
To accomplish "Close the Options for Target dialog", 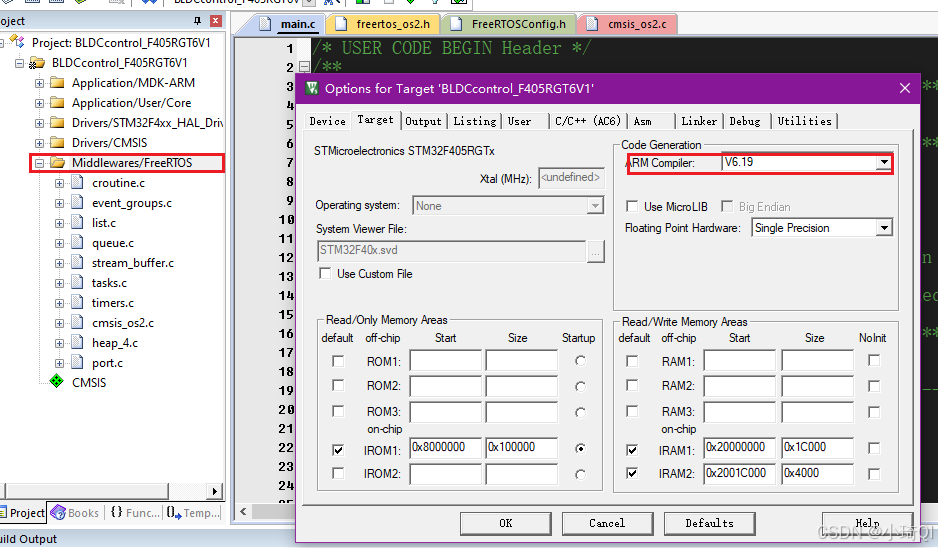I will click(904, 88).
